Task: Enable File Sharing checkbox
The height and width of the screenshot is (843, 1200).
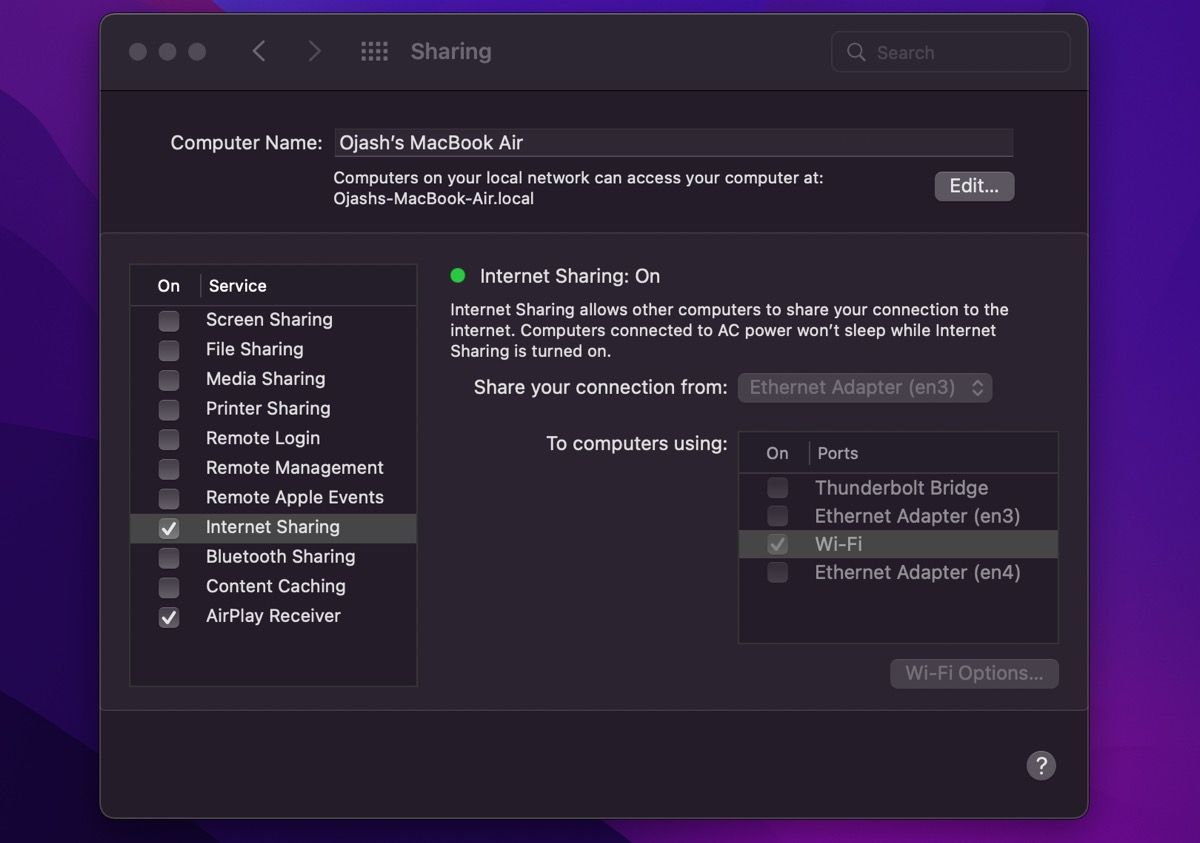Action: pyautogui.click(x=169, y=350)
